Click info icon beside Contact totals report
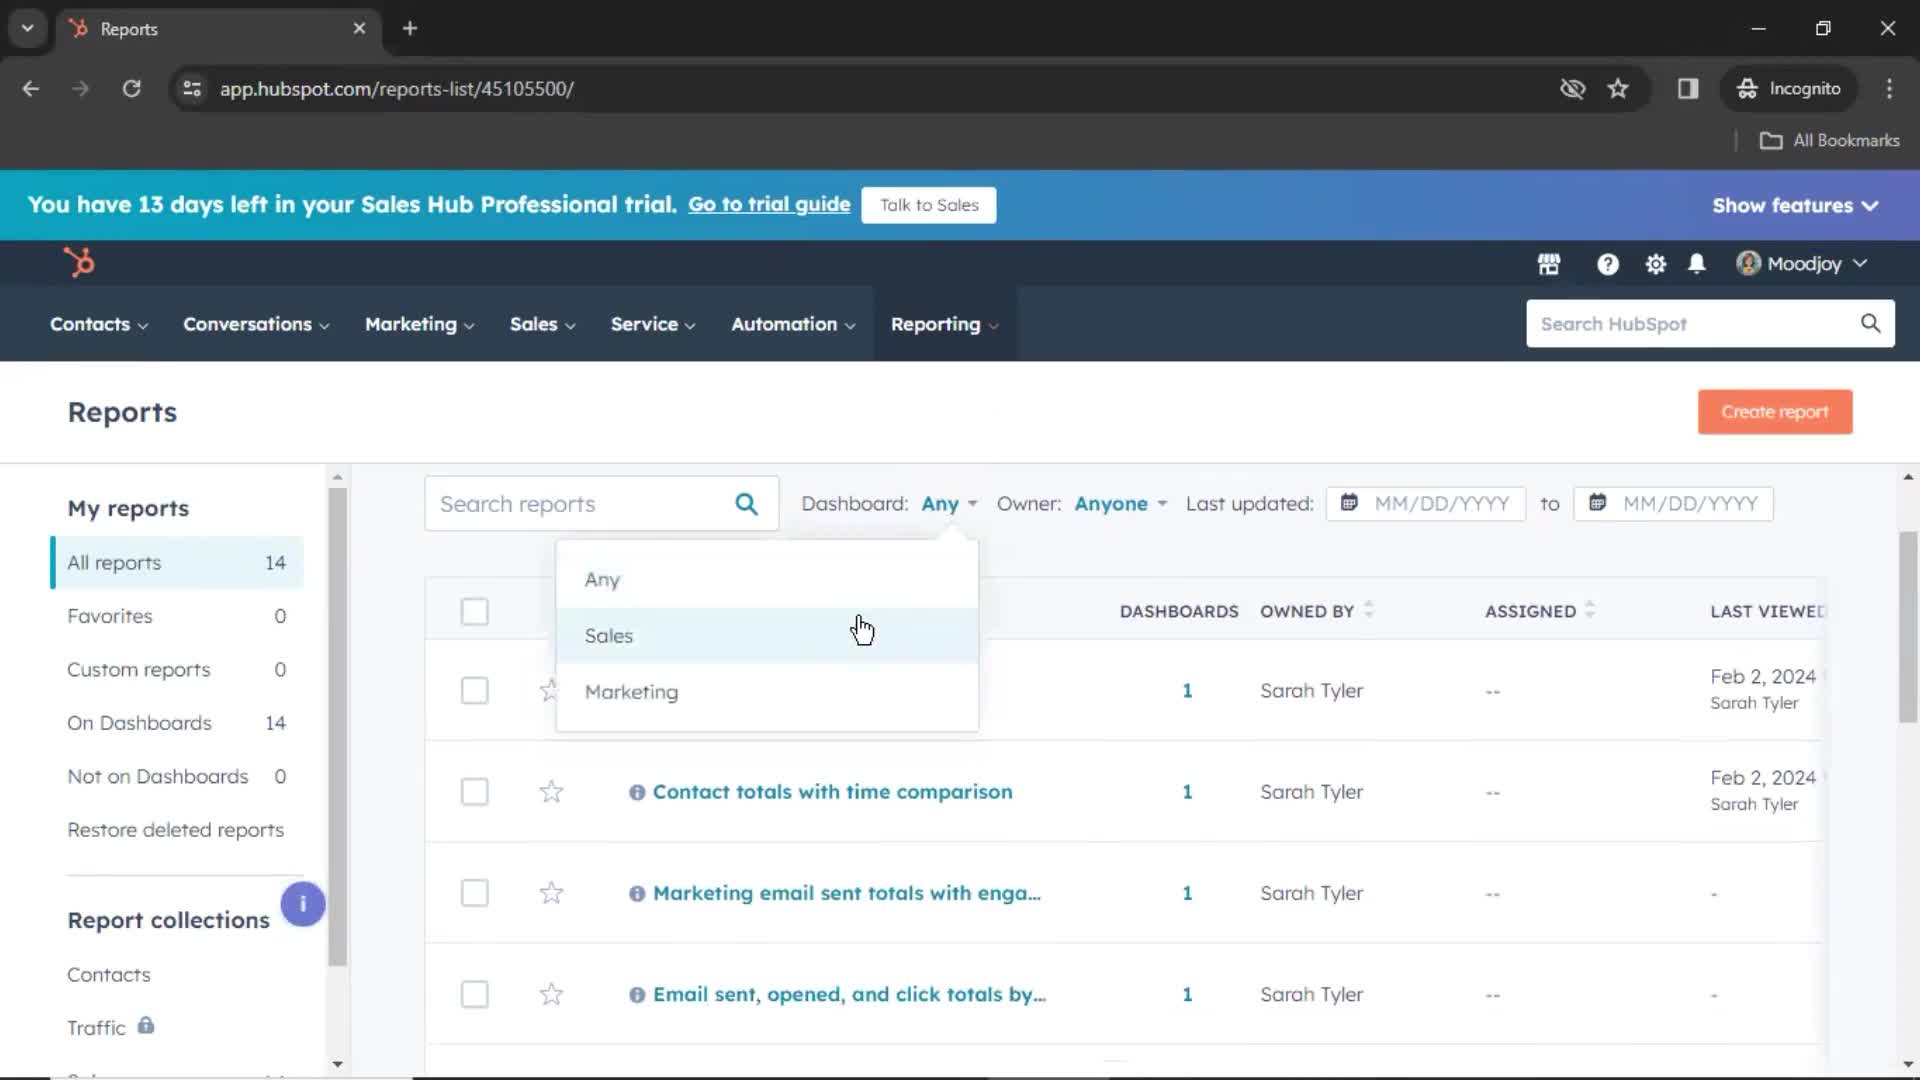The width and height of the screenshot is (1920, 1080). (636, 792)
